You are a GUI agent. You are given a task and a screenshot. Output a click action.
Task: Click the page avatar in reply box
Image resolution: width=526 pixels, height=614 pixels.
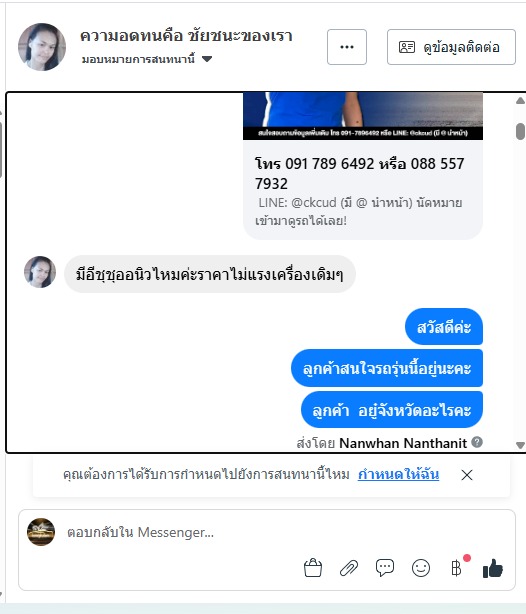(41, 532)
